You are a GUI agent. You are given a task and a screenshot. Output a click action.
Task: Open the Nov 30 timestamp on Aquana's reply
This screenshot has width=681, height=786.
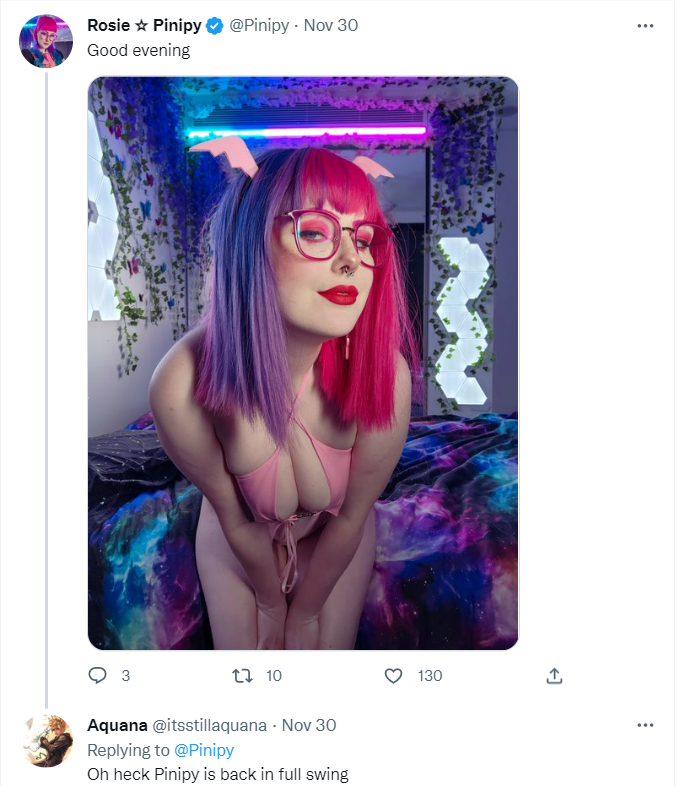(309, 725)
